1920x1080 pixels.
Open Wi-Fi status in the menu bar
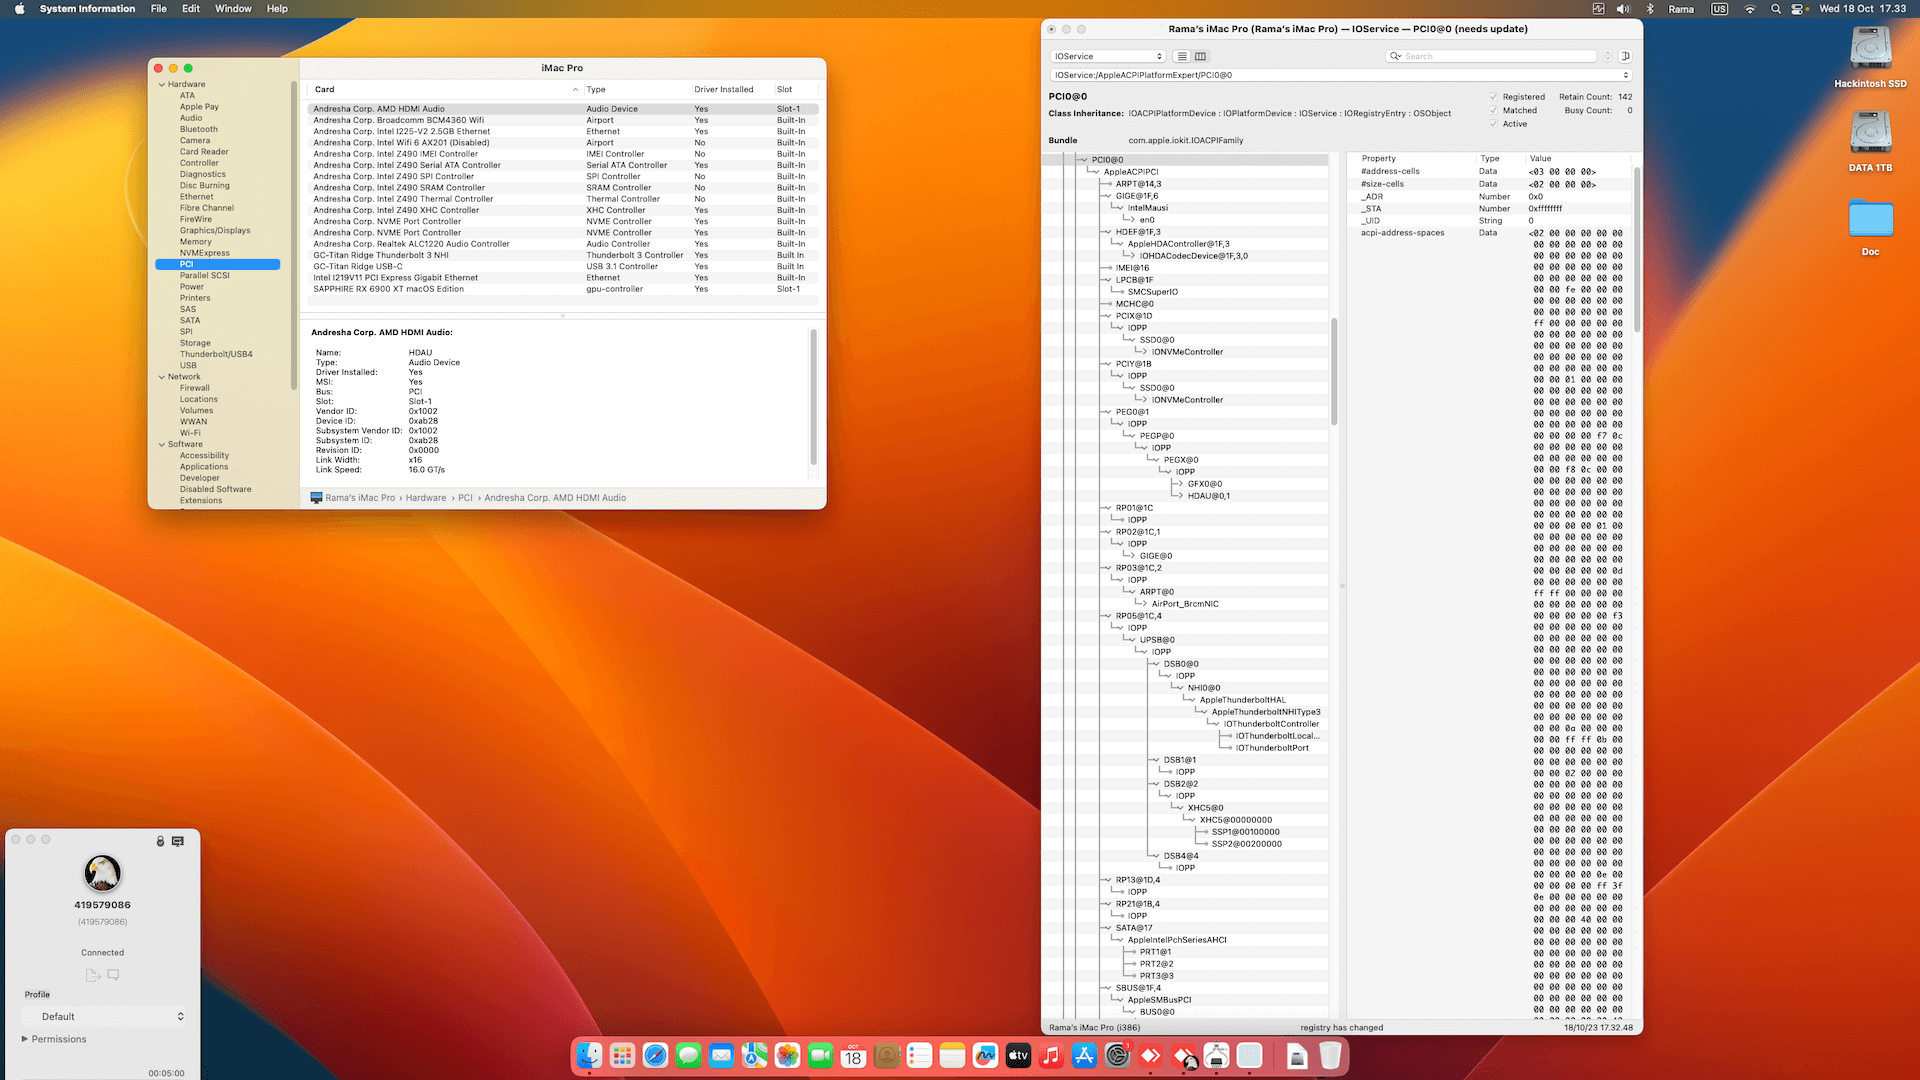coord(1750,9)
